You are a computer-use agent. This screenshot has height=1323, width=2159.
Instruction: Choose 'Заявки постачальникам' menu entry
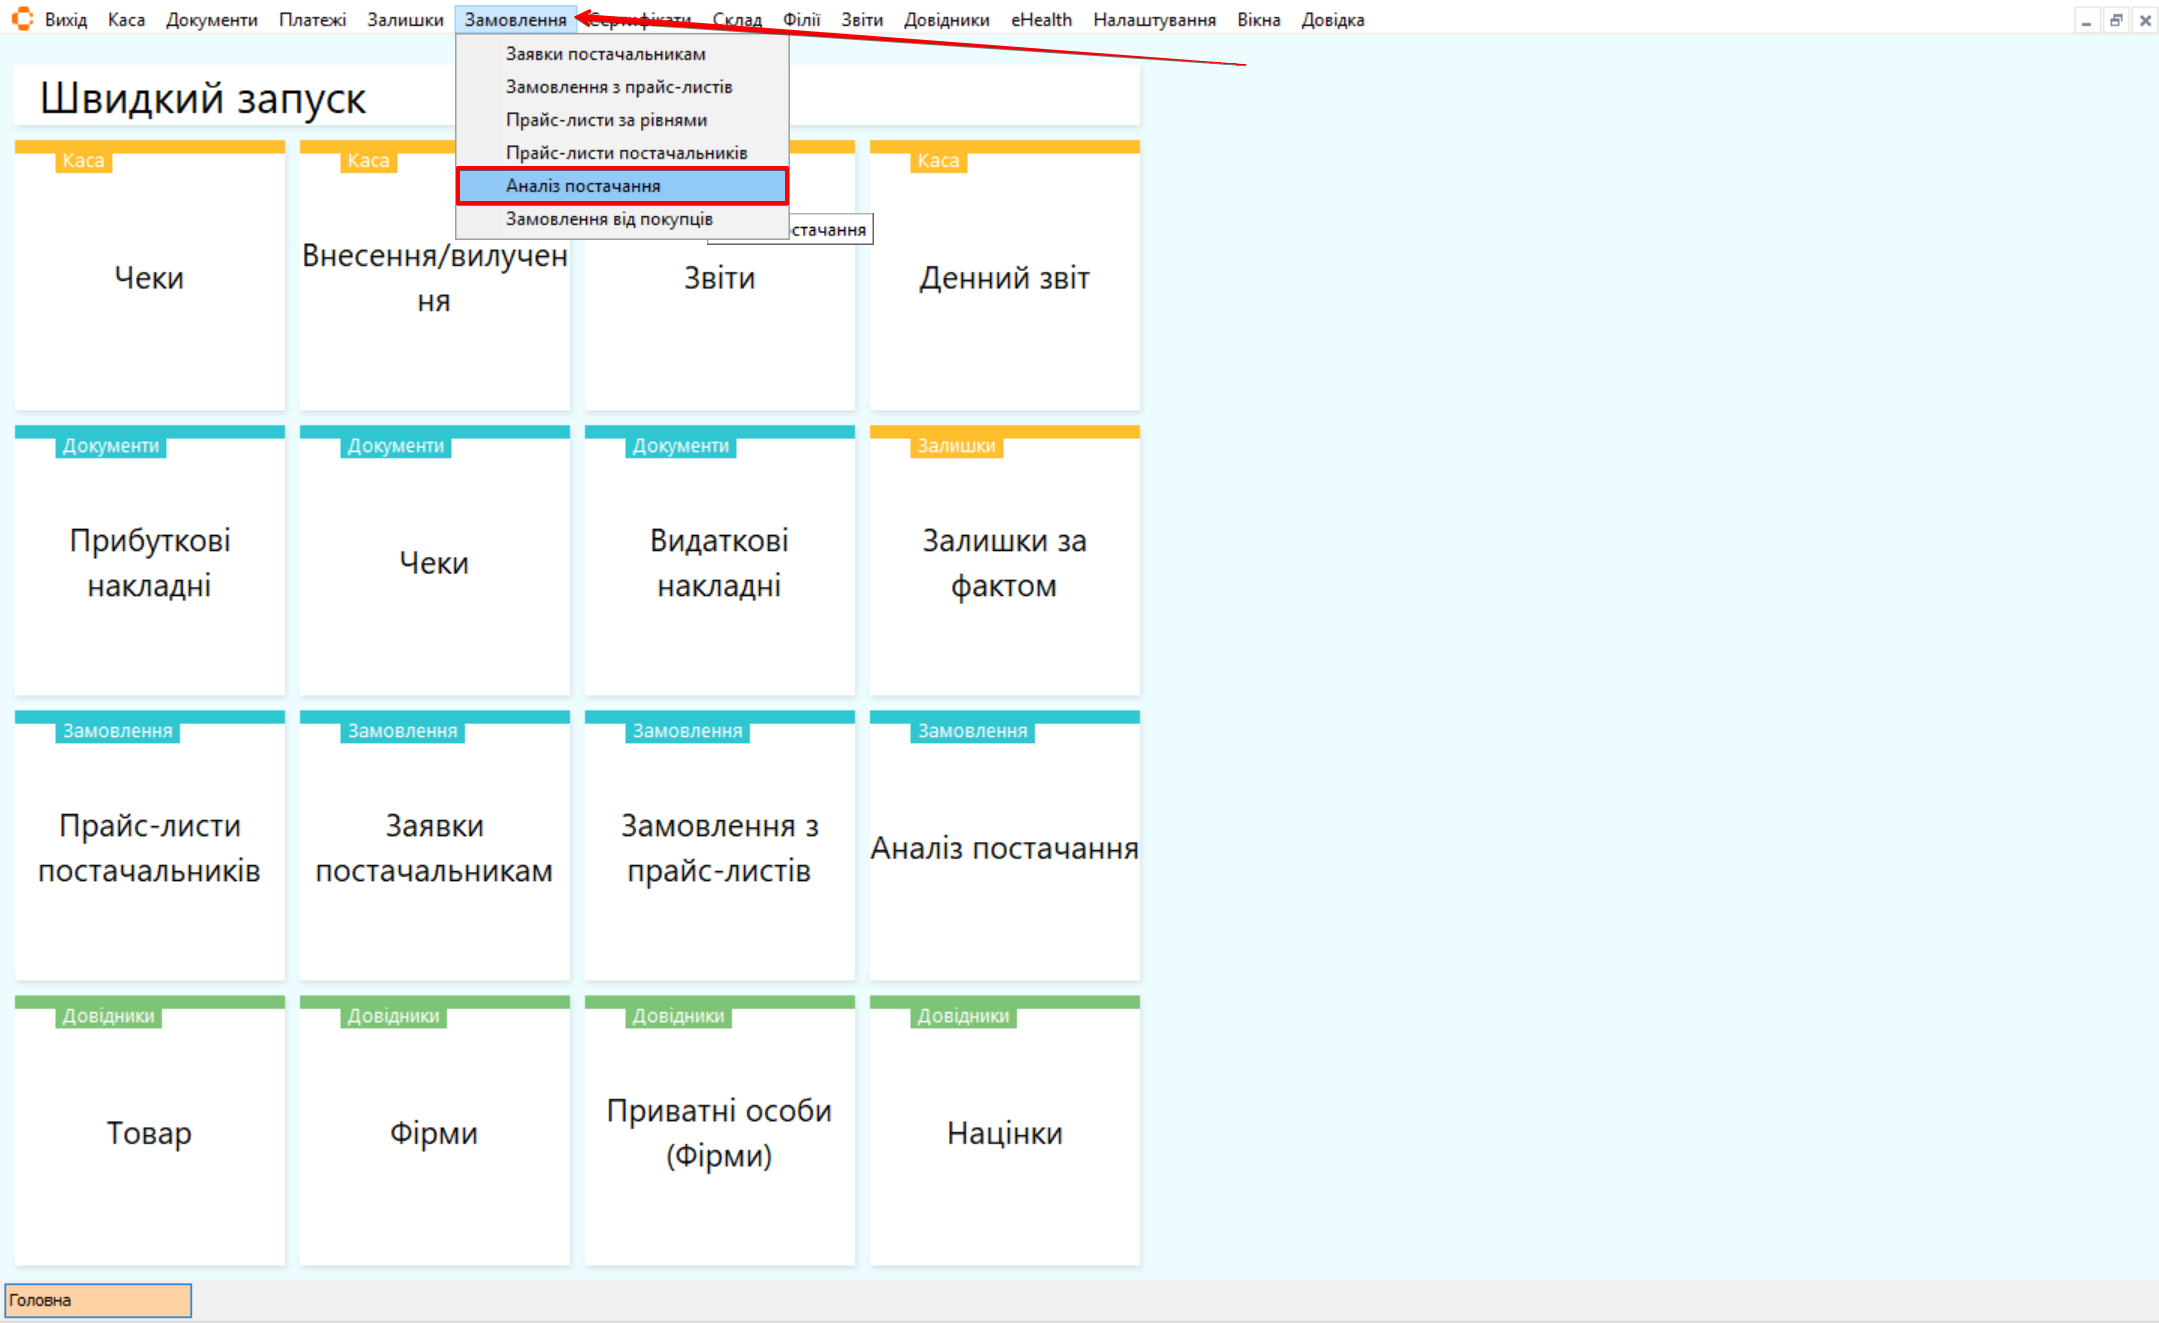point(605,54)
